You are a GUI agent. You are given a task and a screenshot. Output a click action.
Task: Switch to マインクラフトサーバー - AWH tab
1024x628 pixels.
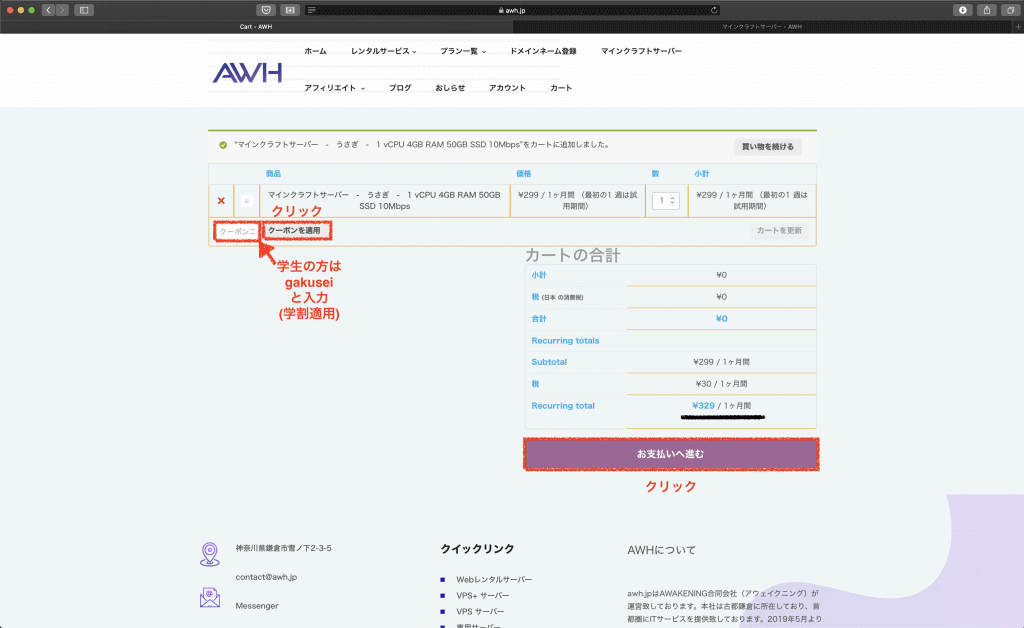[762, 27]
